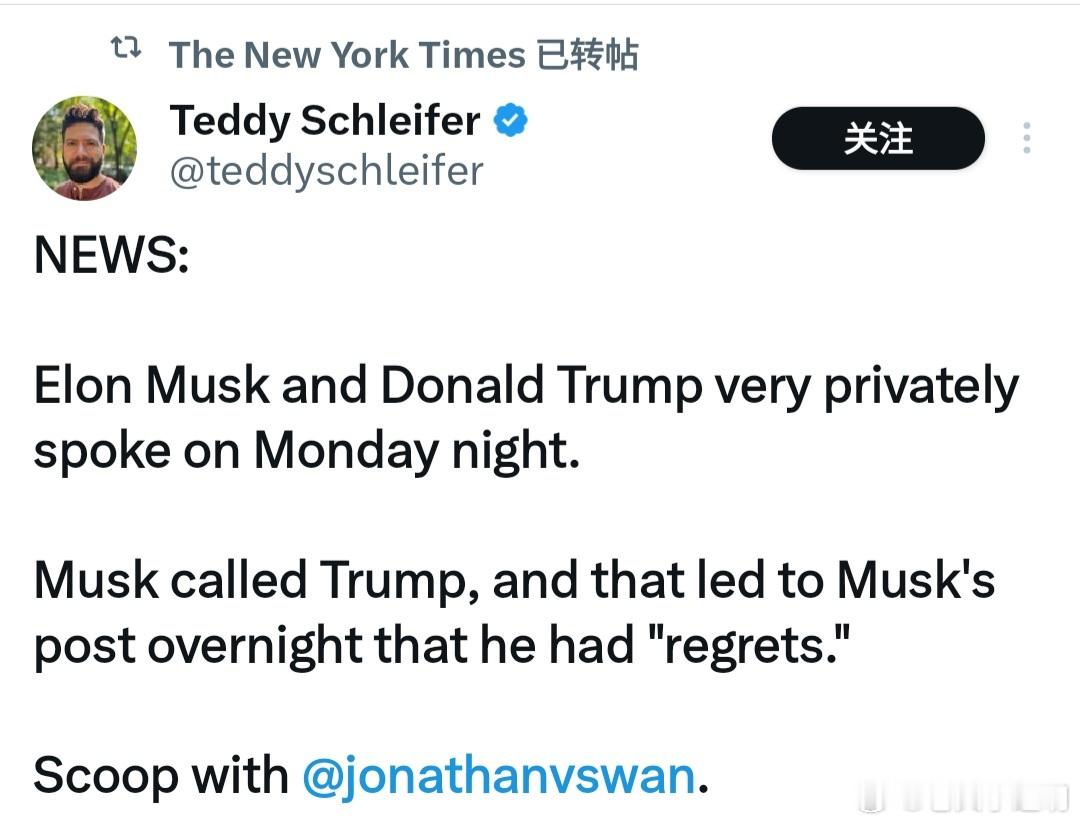This screenshot has width=1080, height=824.
Task: Click the repost arrows icon
Action: point(126,48)
